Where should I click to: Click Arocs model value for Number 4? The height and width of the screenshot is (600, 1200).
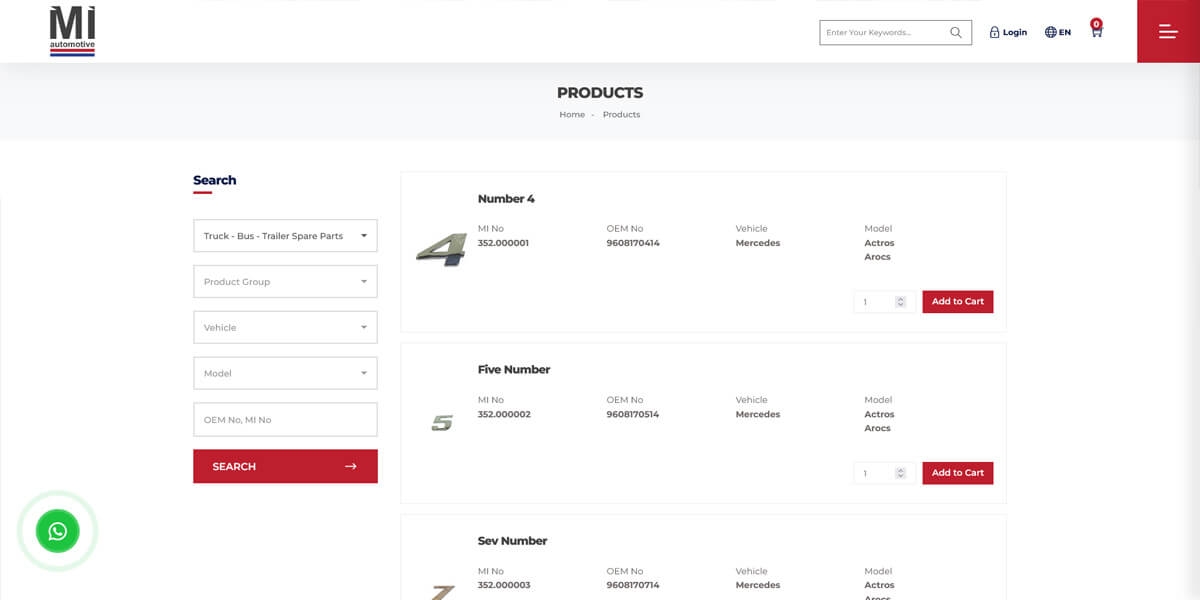(877, 257)
